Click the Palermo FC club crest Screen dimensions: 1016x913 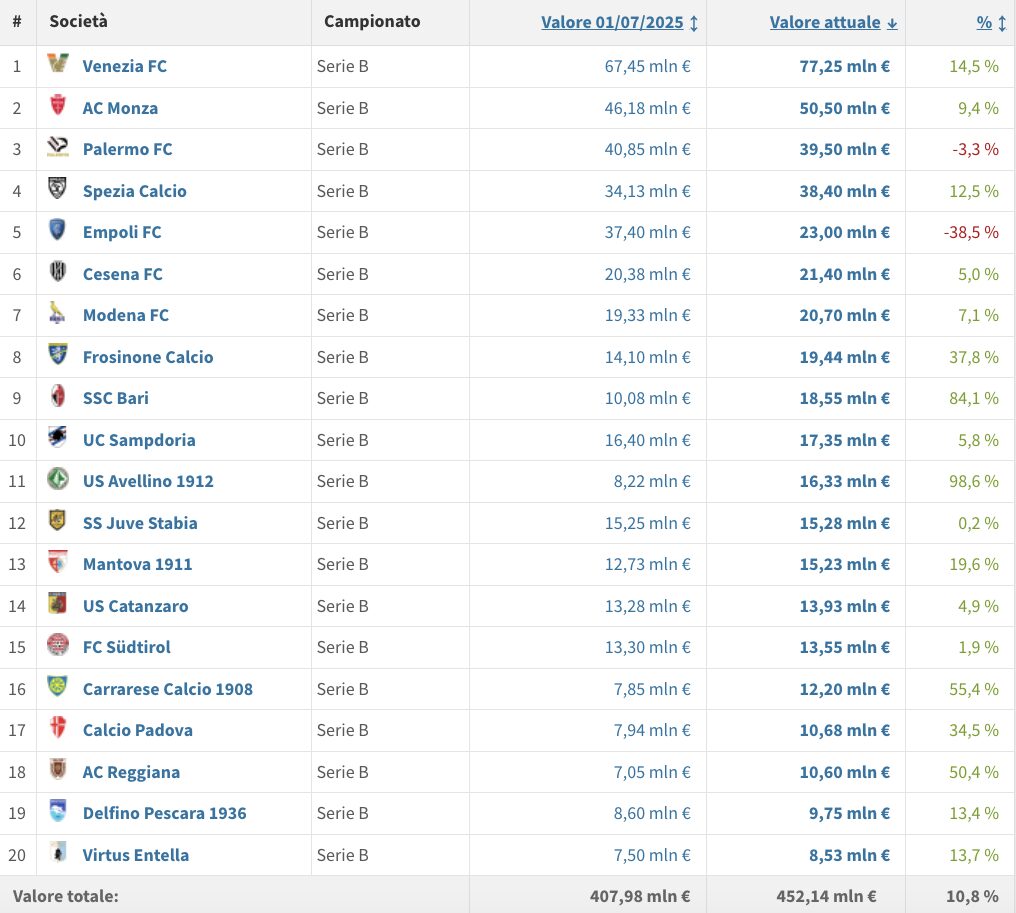[x=58, y=146]
